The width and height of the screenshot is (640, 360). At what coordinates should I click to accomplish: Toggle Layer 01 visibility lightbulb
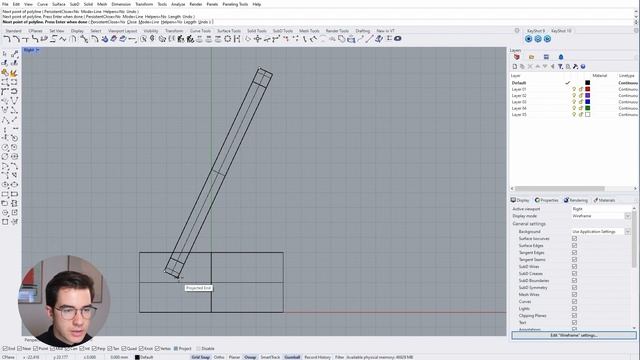tap(574, 89)
